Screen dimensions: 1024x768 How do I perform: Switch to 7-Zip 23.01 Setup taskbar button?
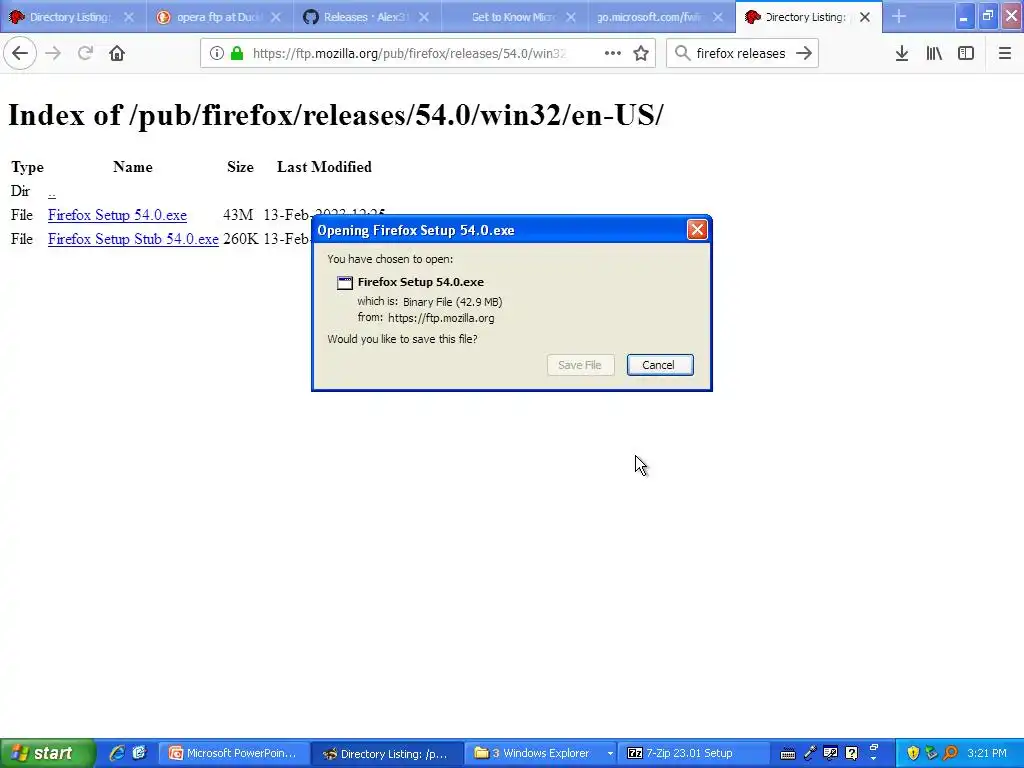(694, 753)
